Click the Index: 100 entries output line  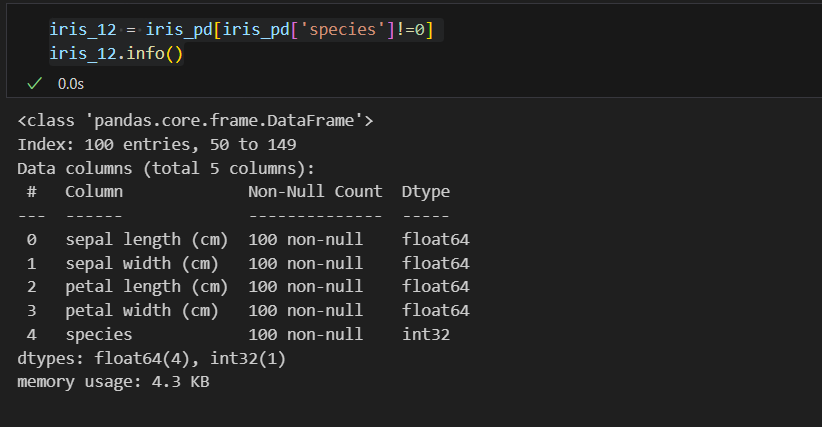click(x=157, y=145)
